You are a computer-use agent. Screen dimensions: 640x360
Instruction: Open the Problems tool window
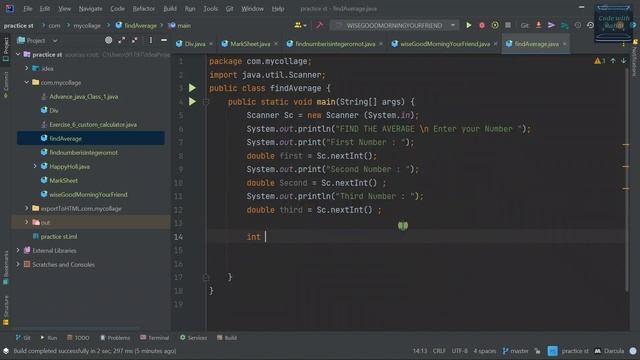(115, 338)
